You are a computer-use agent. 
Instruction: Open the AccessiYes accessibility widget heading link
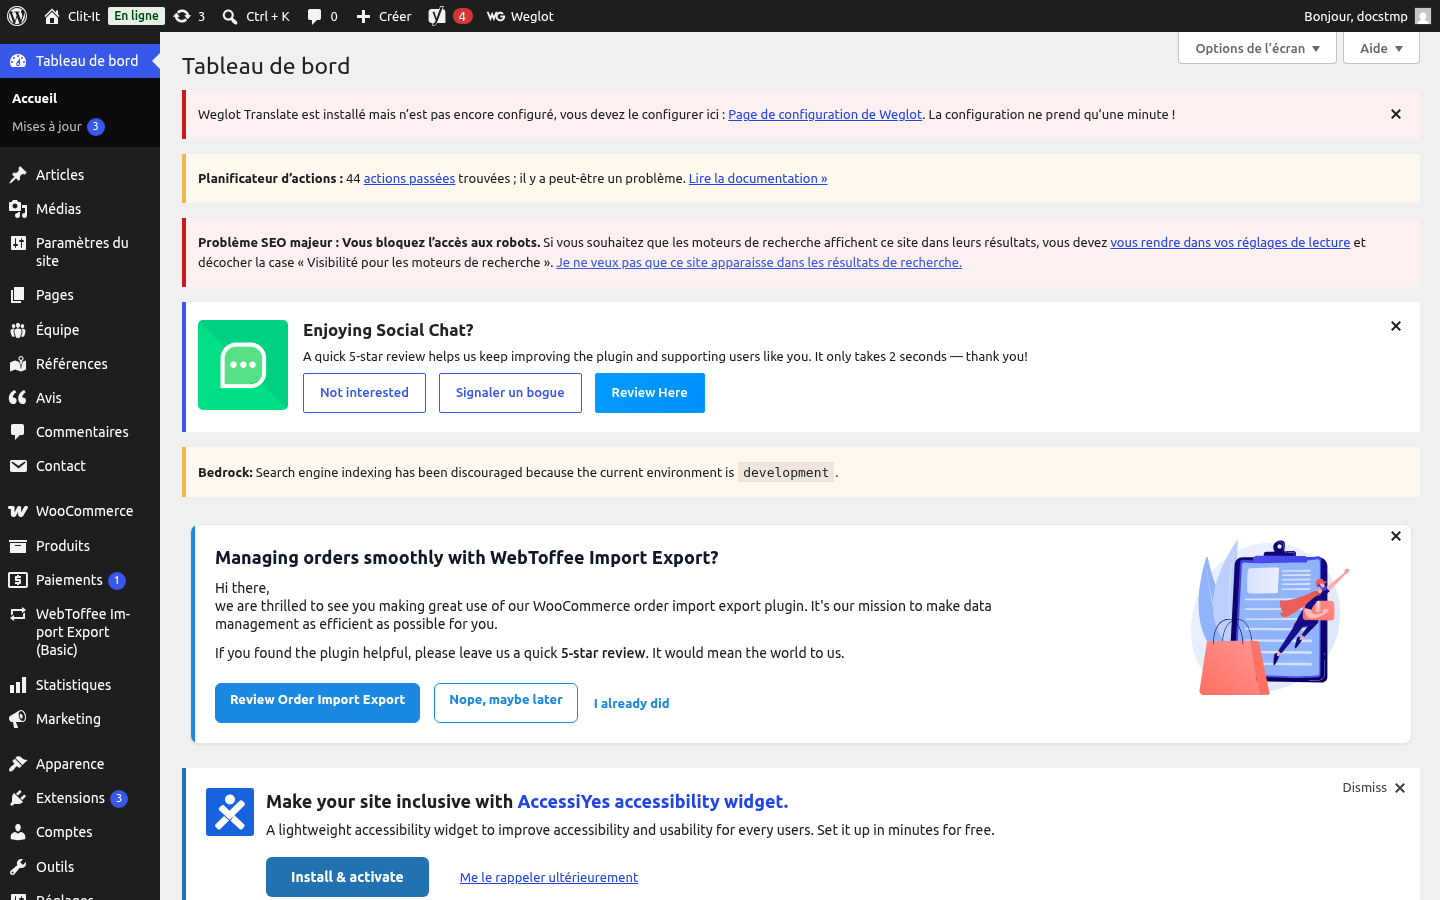tap(653, 801)
